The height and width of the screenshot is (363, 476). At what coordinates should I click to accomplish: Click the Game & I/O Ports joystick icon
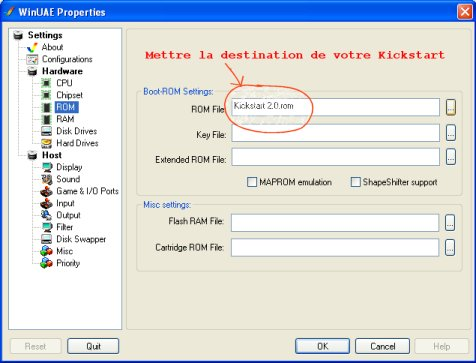click(46, 191)
